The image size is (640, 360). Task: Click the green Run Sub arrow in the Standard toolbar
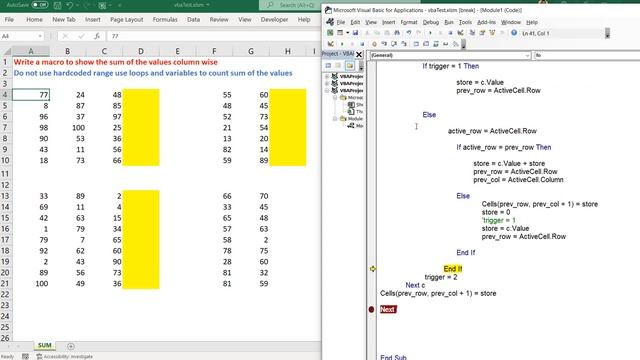[430, 33]
